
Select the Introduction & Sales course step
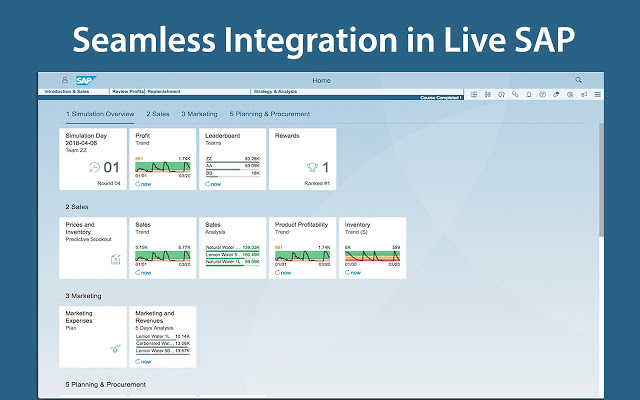click(x=74, y=91)
